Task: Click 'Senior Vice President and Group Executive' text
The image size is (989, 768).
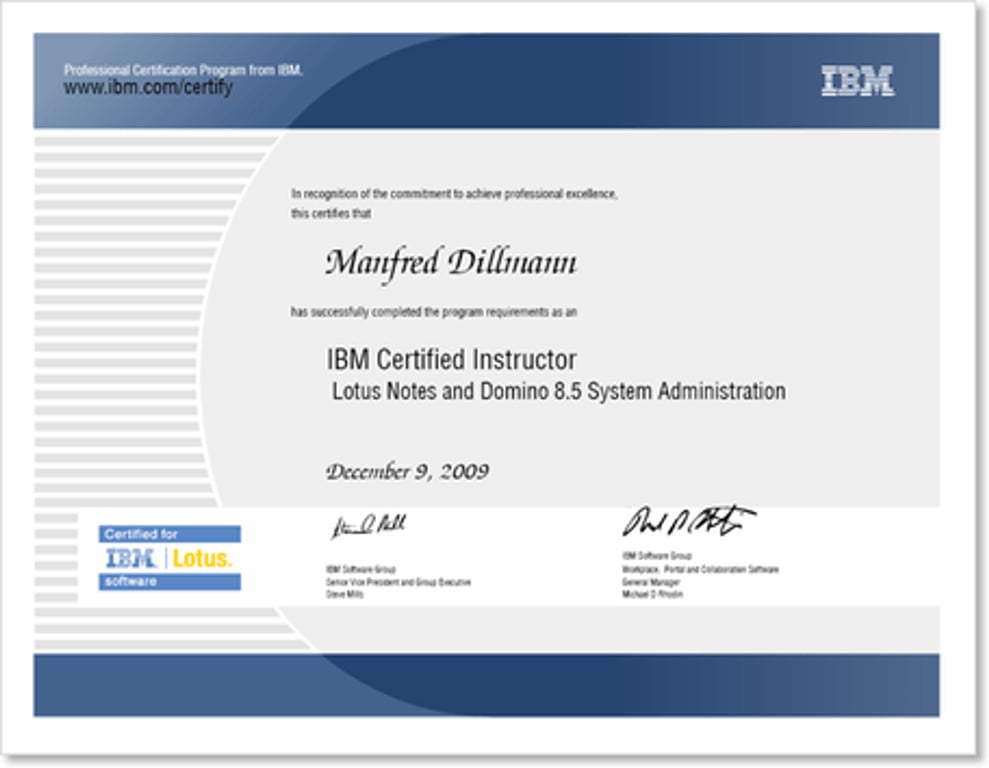Action: click(x=399, y=582)
